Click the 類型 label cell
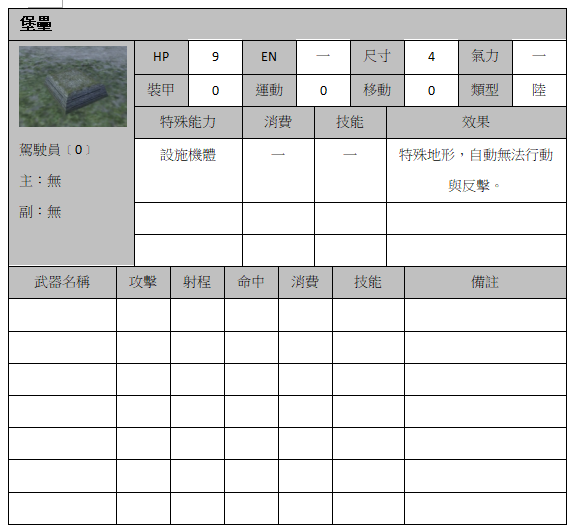The width and height of the screenshot is (575, 532). 485,91
